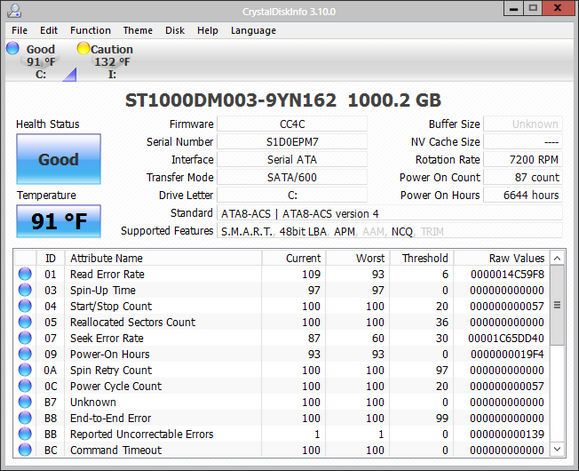Open the Disk menu
The image size is (579, 471).
point(175,30)
